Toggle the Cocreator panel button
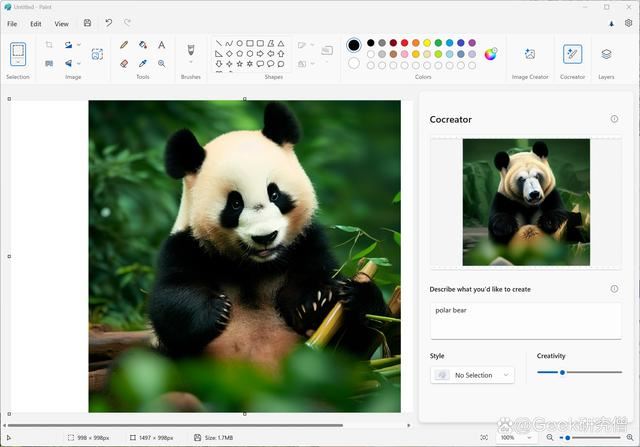Image resolution: width=640 pixels, height=447 pixels. 572,54
